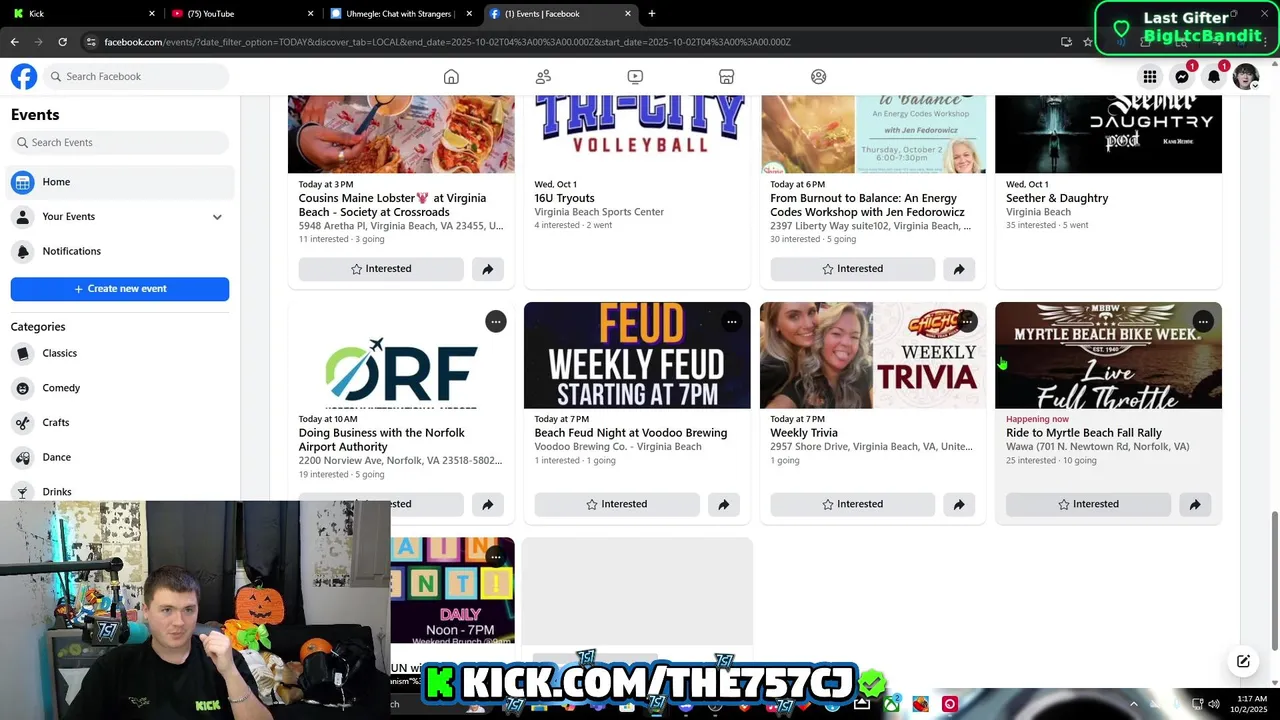
Task: Open the Tri-City Volleyball event image
Action: pyautogui.click(x=637, y=134)
